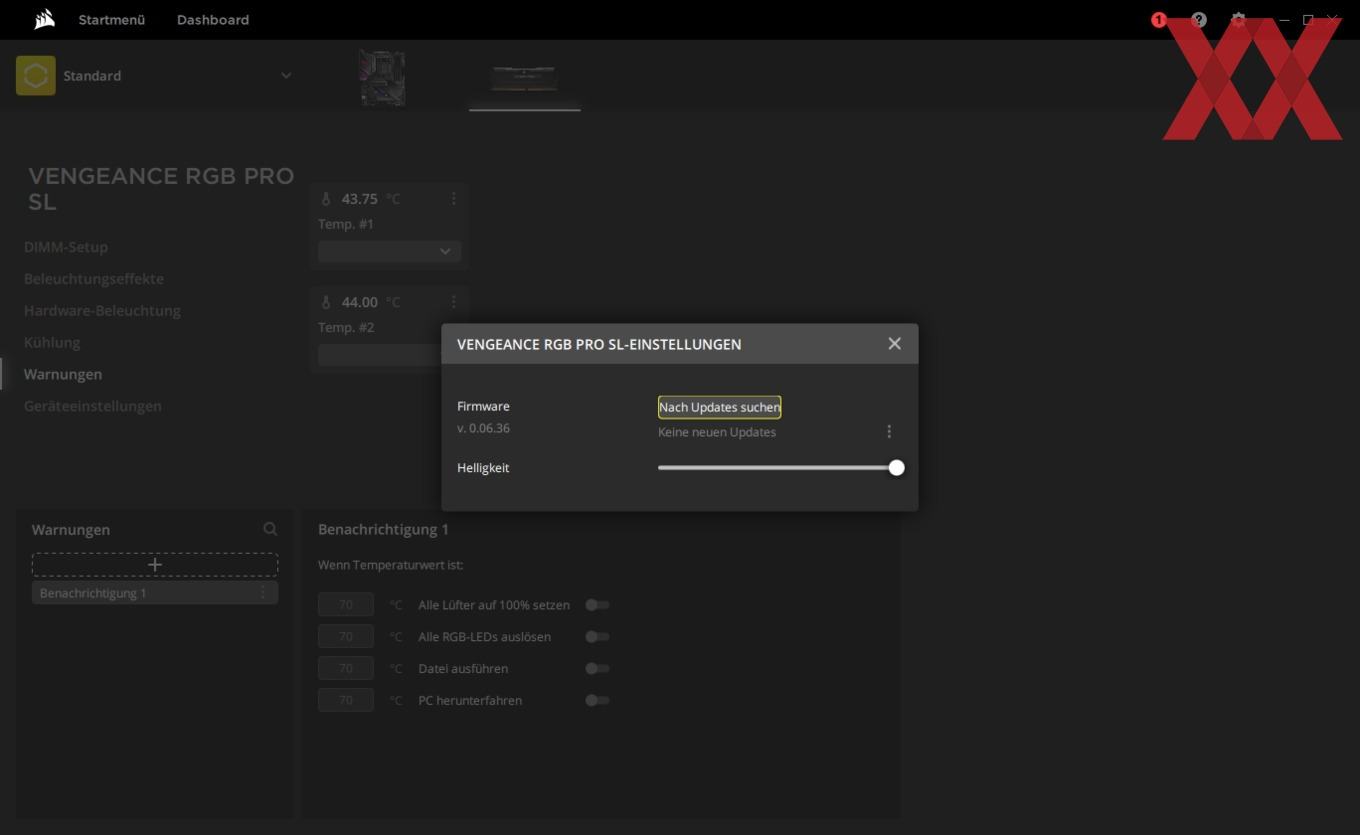1360x835 pixels.
Task: Open firmware update options three-dot menu
Action: pos(889,431)
